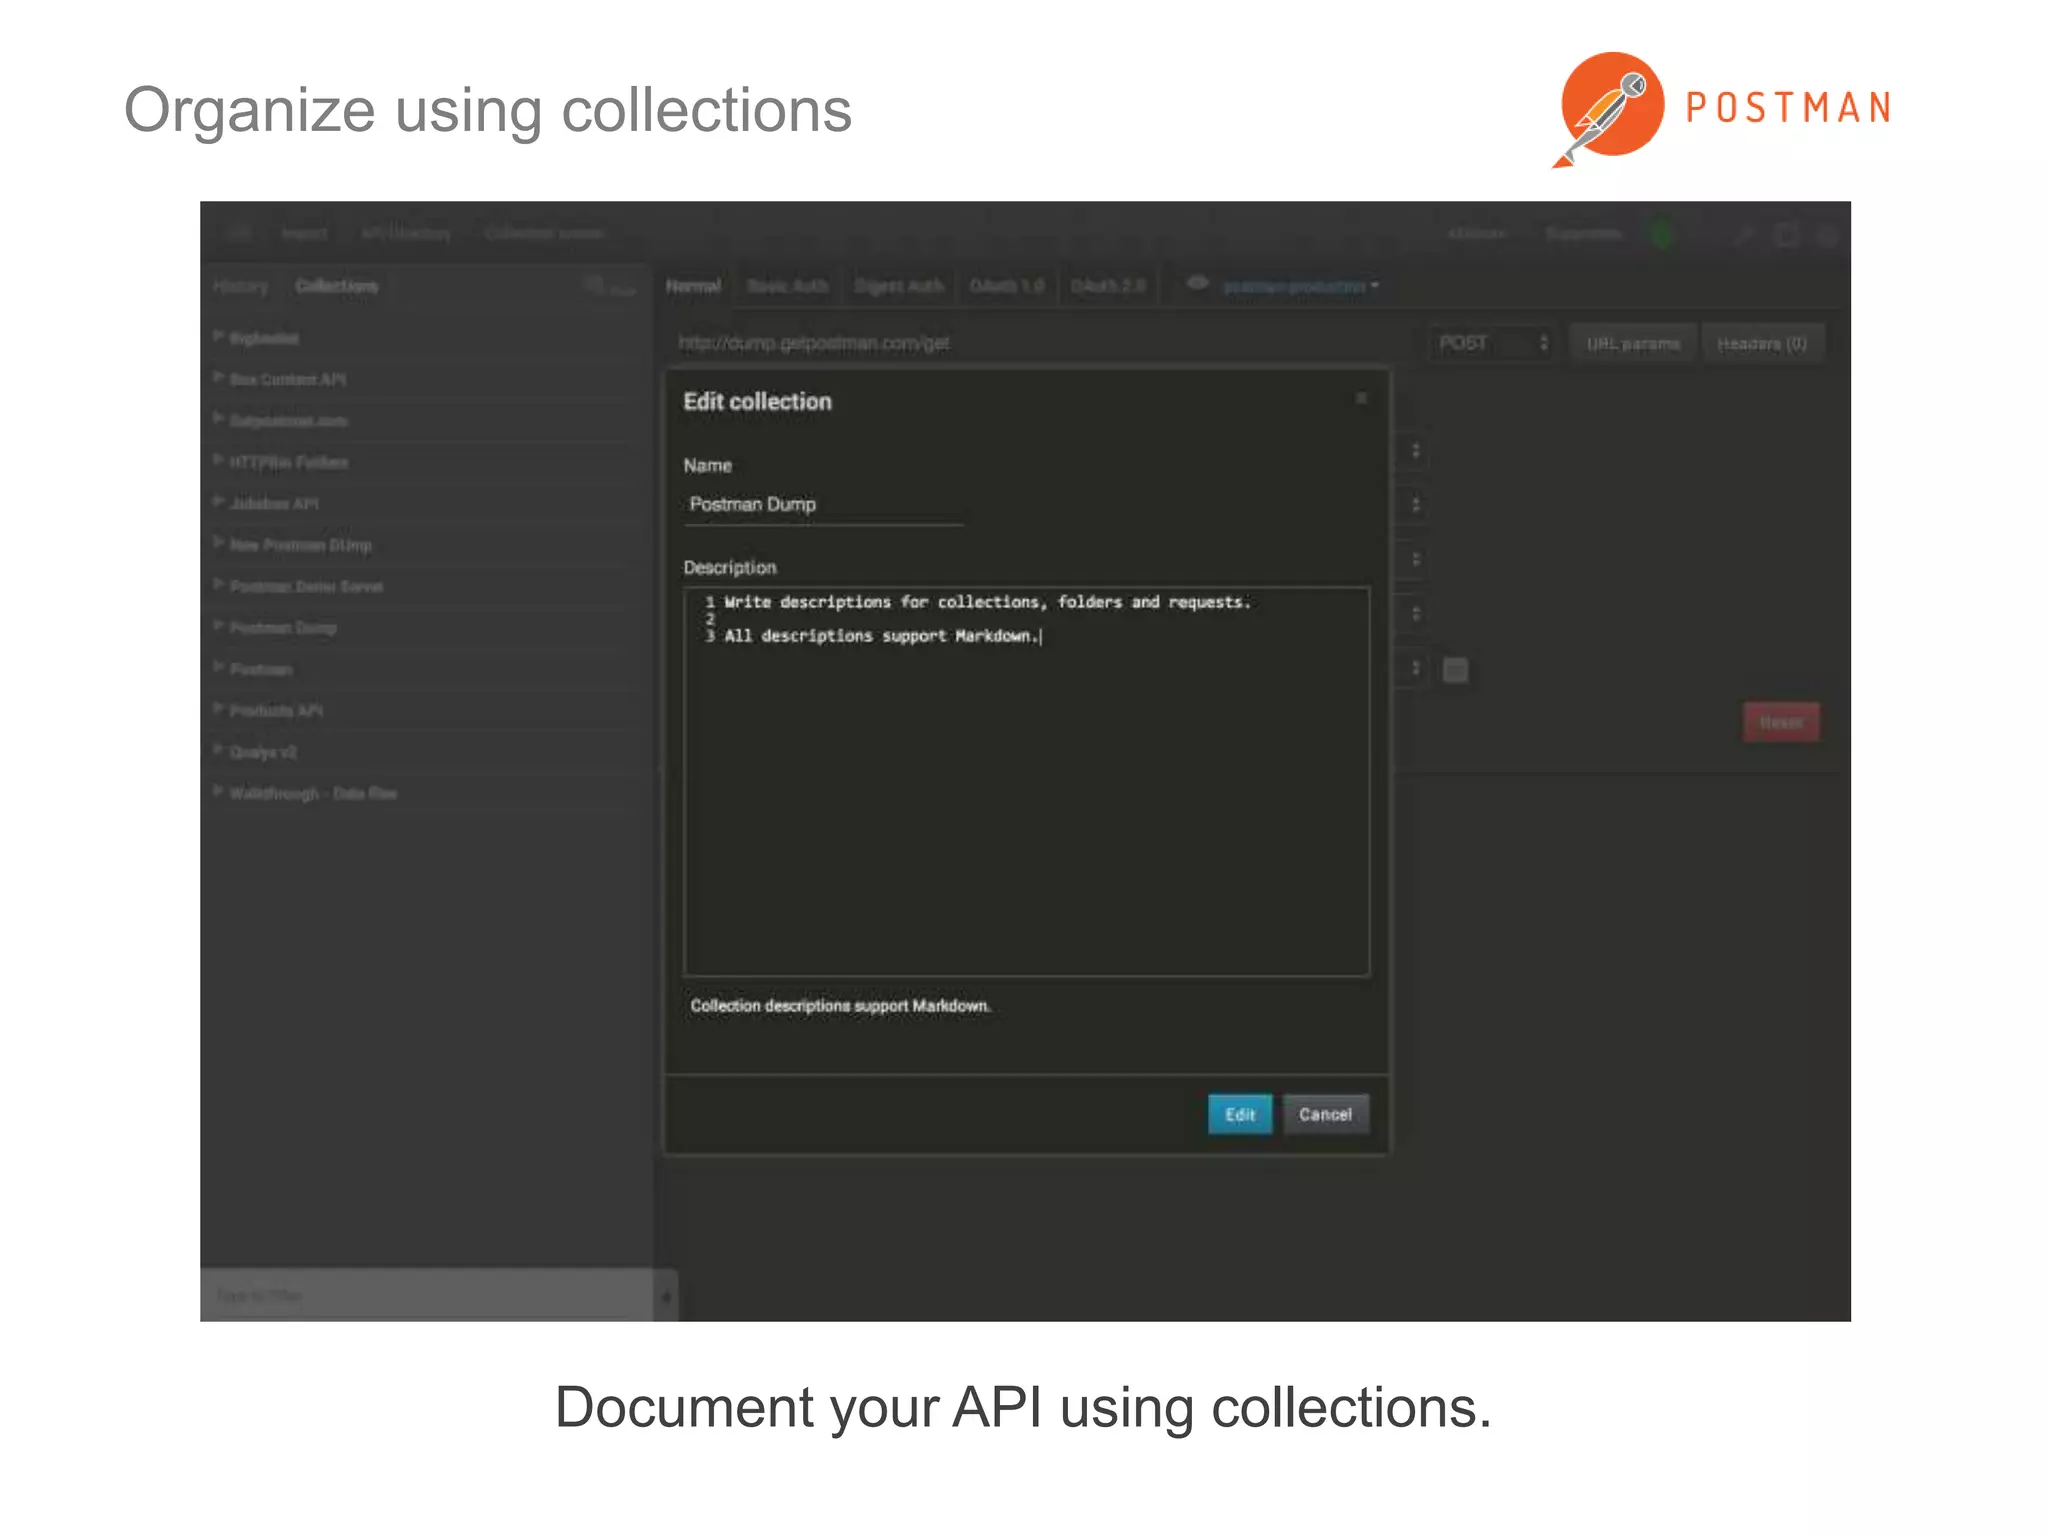Click the sidebar filter input at bottom
The image size is (2048, 1536).
[428, 1296]
